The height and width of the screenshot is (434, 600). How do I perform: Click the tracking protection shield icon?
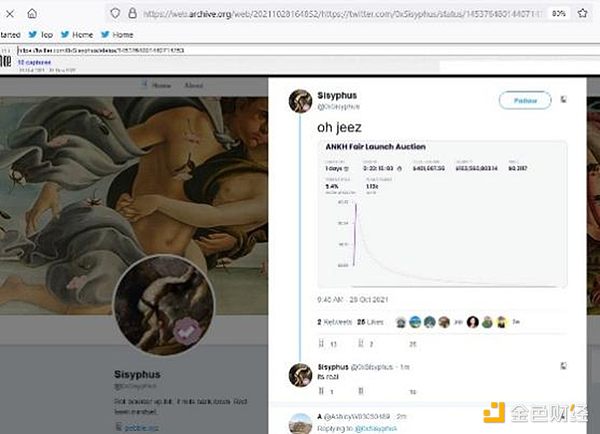[115, 13]
